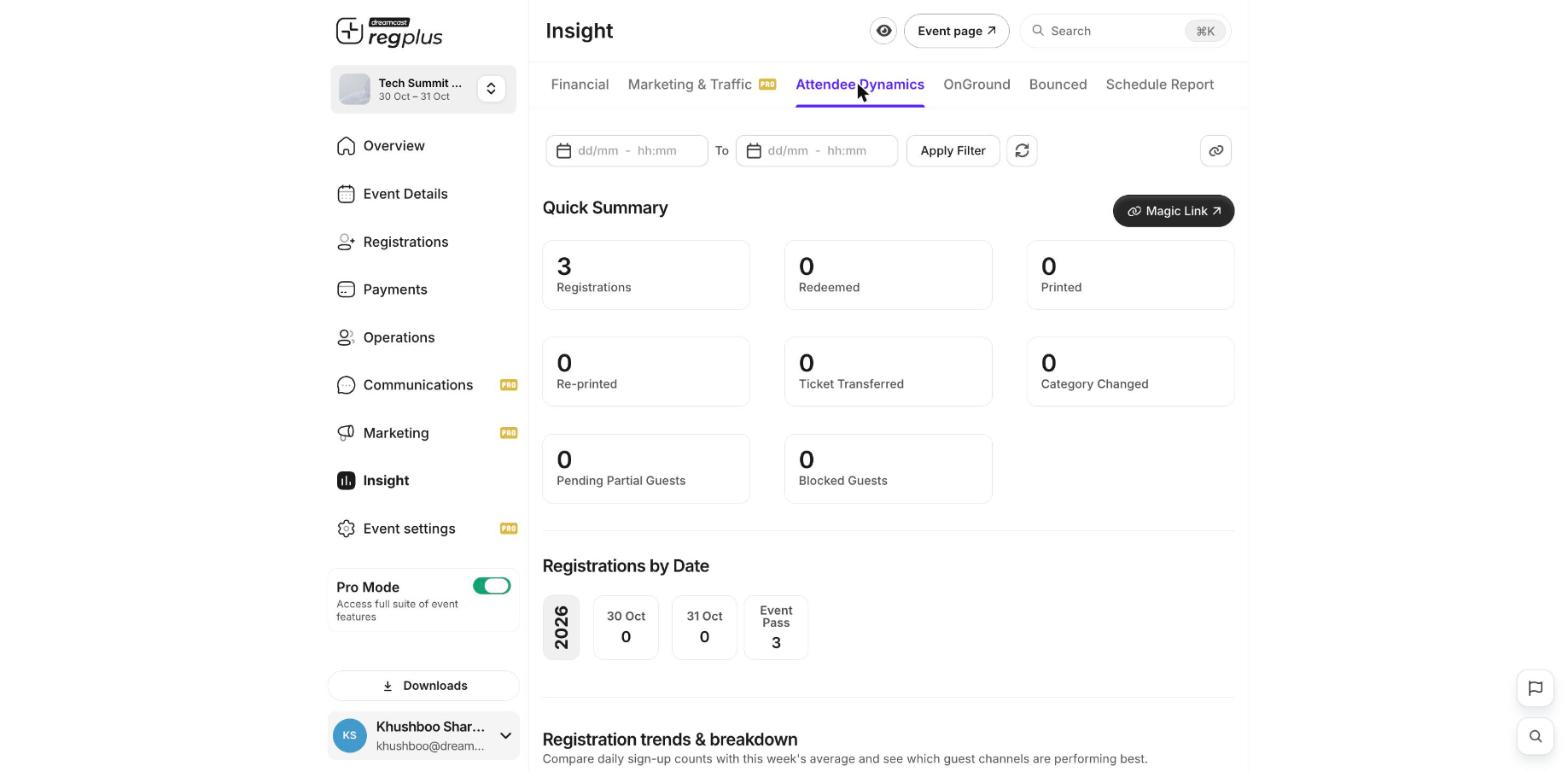Click the Redeemed summary card
Viewport: 1568px width, 772px height.
click(x=888, y=275)
